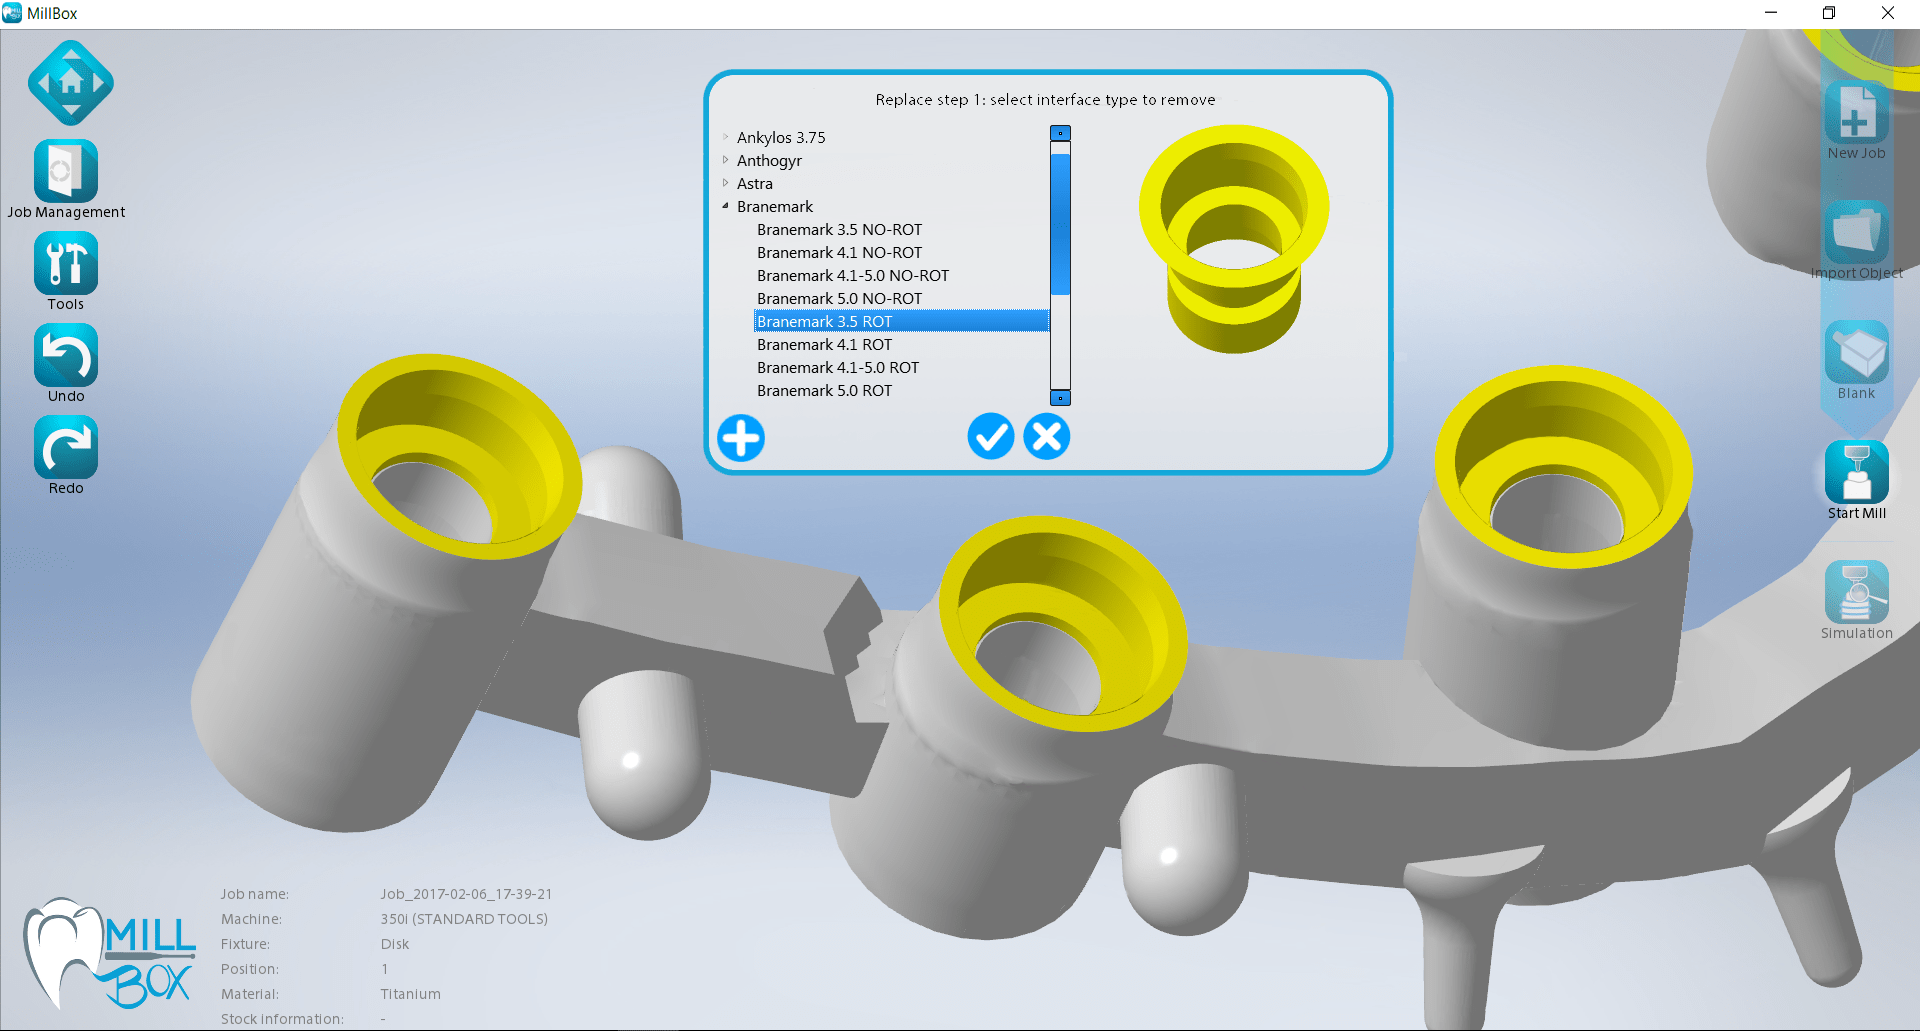The width and height of the screenshot is (1920, 1031).
Task: Open the Tools panel
Action: (66, 264)
